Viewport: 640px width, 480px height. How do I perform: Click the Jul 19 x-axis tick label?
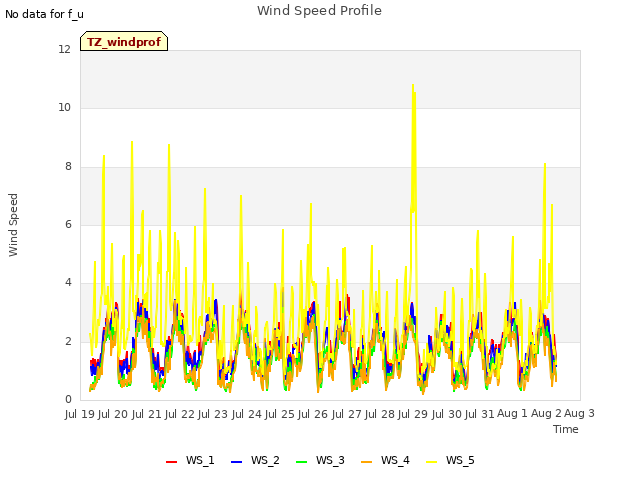pos(80,414)
